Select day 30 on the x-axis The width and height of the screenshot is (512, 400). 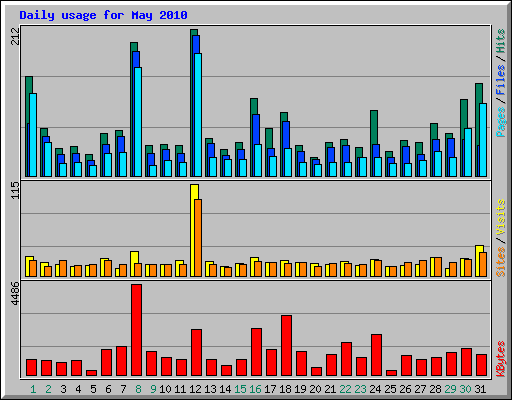click(465, 389)
